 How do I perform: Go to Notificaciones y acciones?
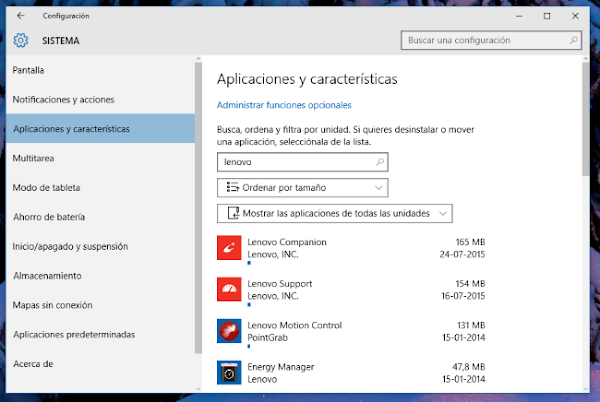100,99
